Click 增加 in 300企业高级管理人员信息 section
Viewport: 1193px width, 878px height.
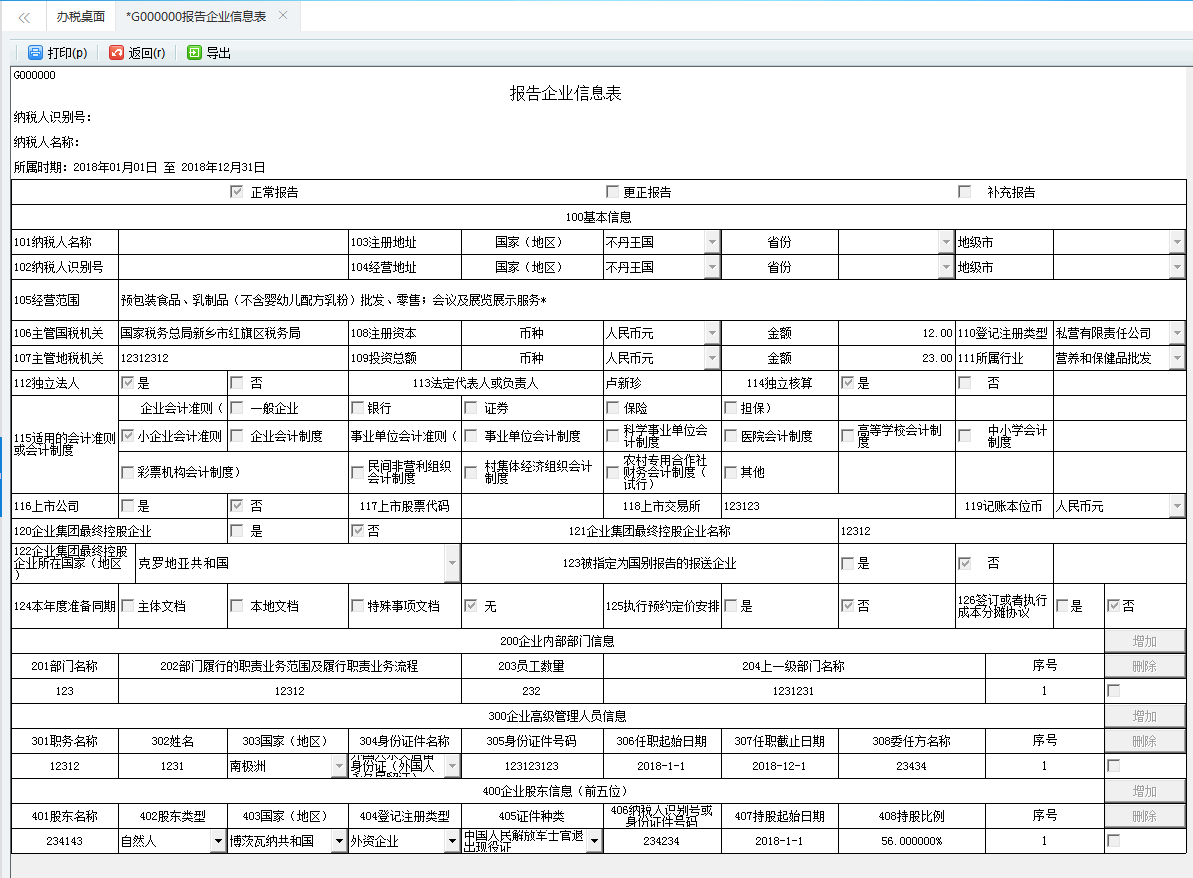pos(1144,715)
